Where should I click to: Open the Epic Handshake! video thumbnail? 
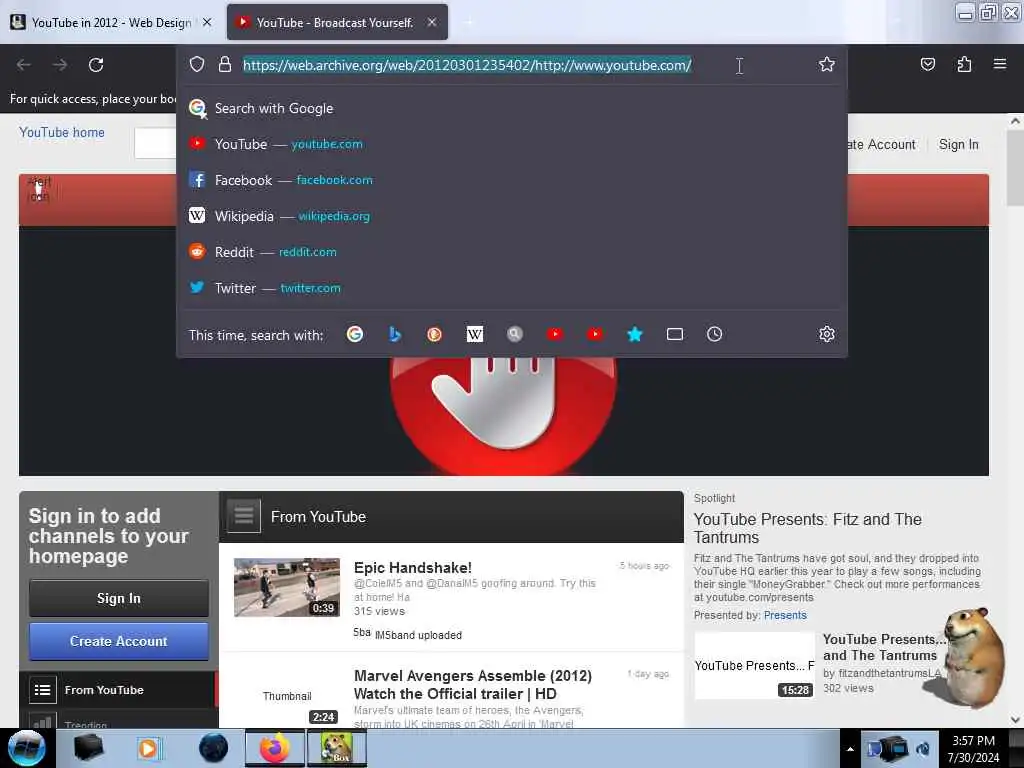point(287,587)
